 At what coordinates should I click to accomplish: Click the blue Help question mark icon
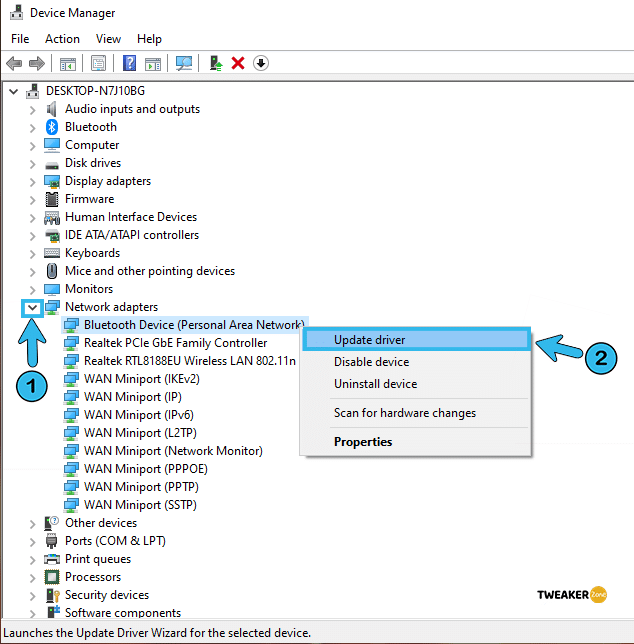click(129, 64)
